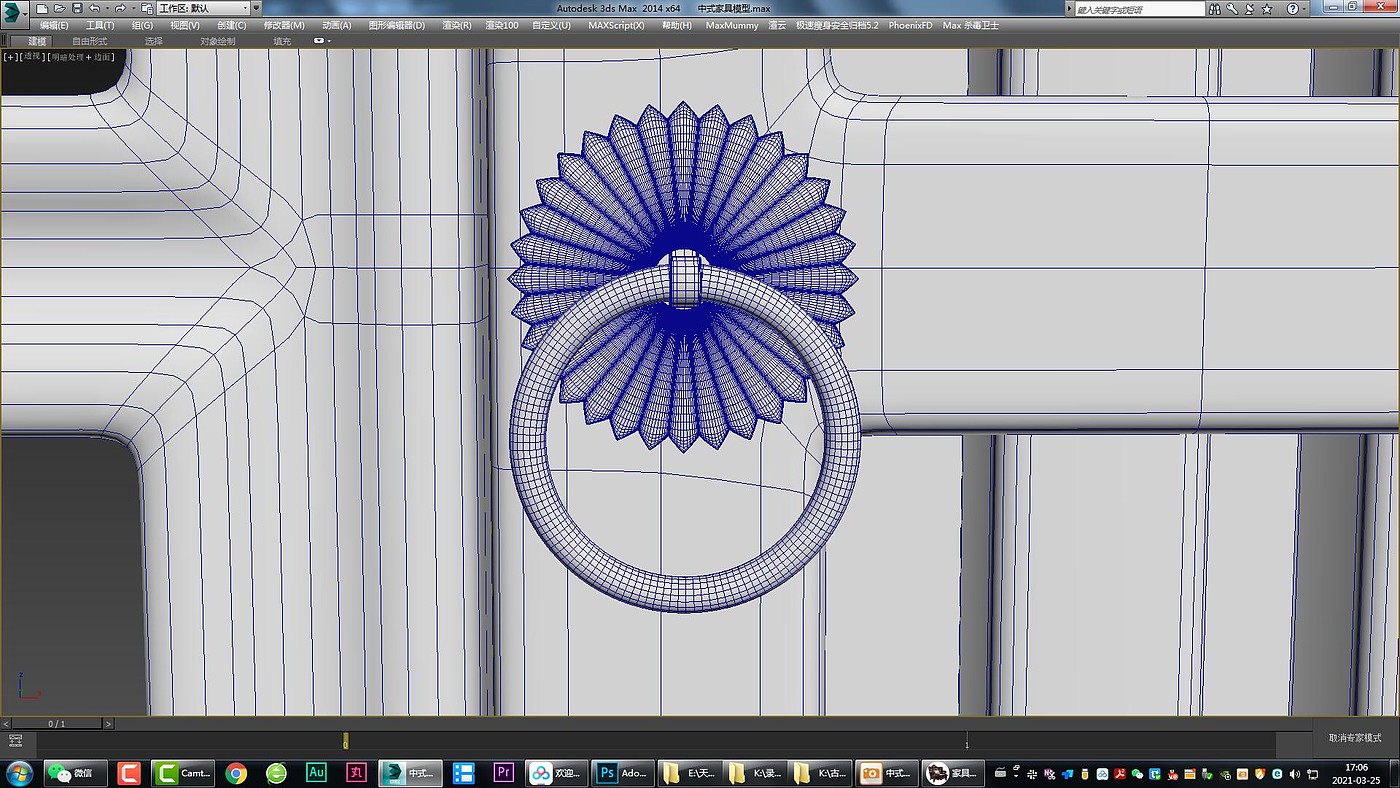Toggle the ribbon minimize button beside 填充
Screen dimensions: 1400x788
320,41
